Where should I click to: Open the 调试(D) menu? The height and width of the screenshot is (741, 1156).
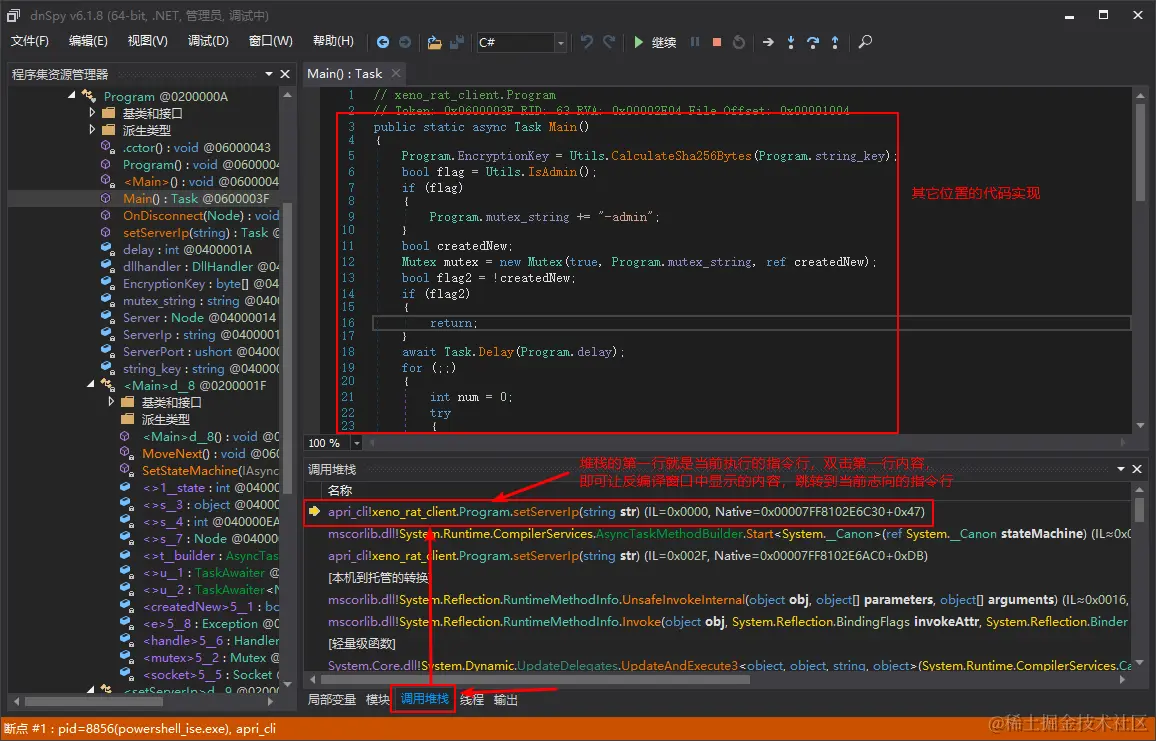pos(208,41)
